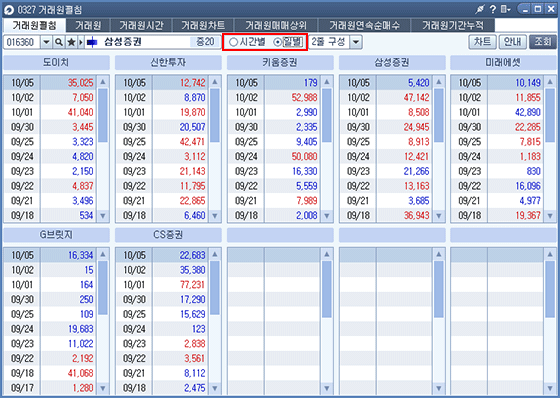Select 도이치 value 35,025
The width and height of the screenshot is (560, 398).
point(80,83)
